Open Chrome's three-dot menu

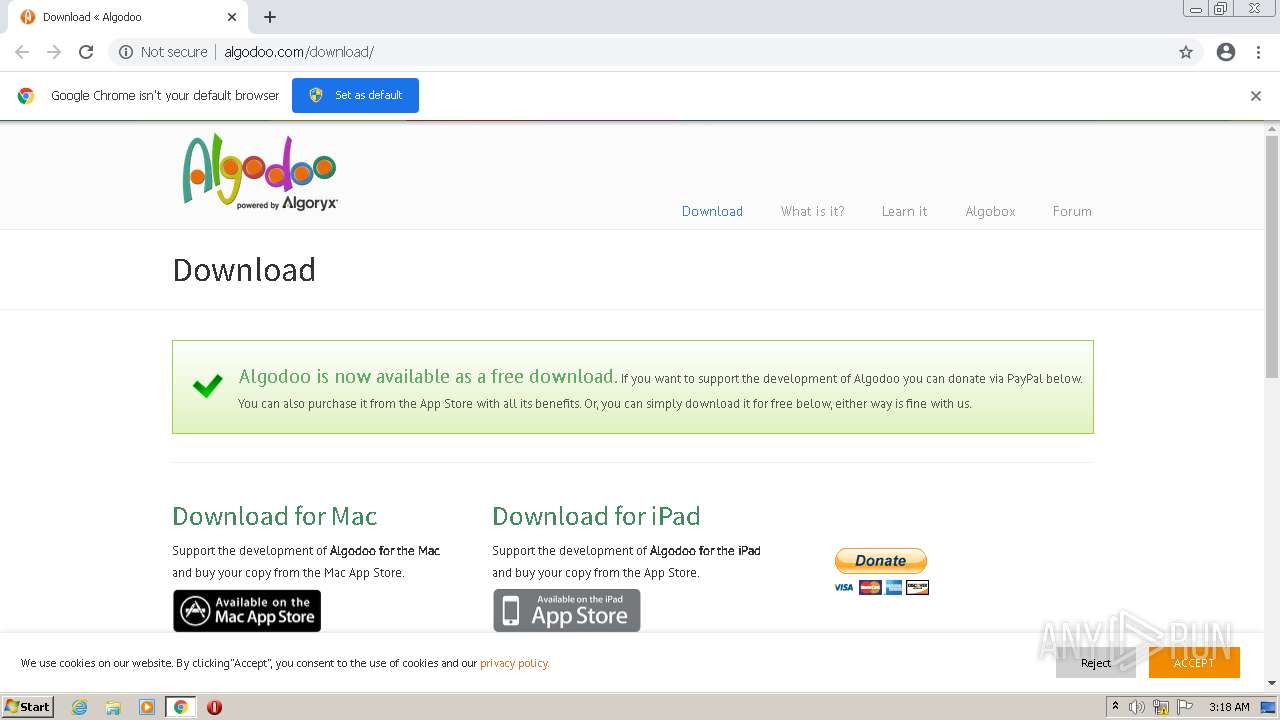[1258, 52]
